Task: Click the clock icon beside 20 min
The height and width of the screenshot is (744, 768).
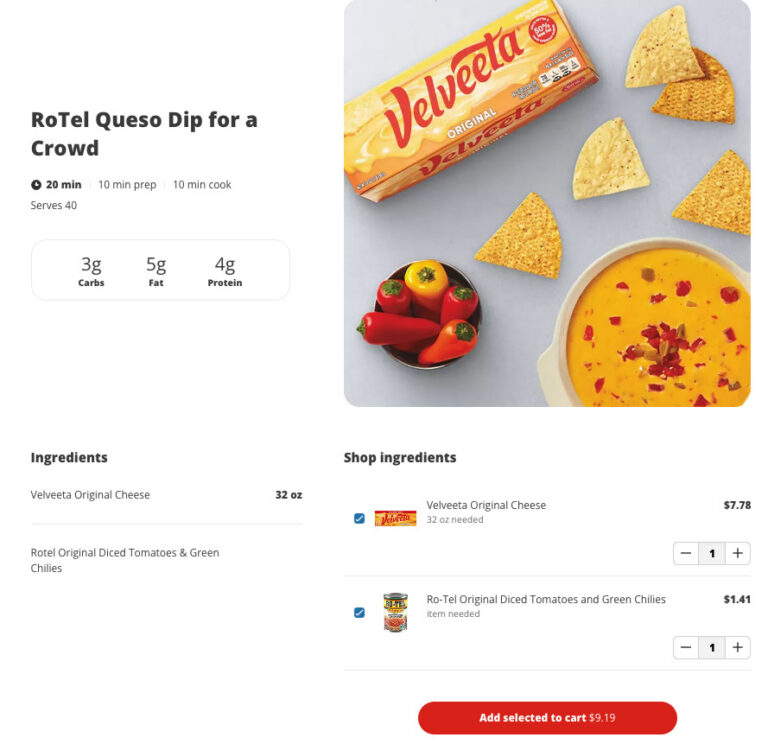Action: point(36,185)
